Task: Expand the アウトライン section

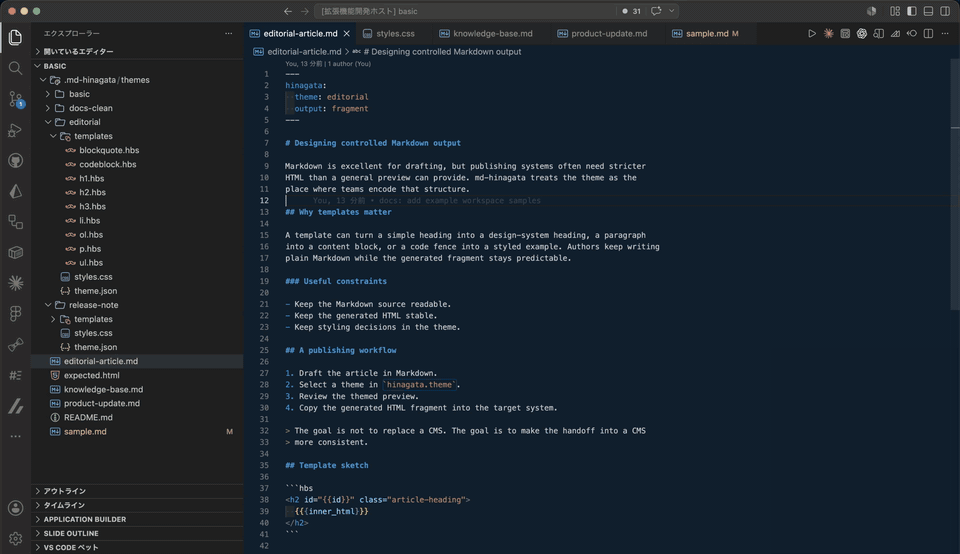Action: (x=137, y=491)
